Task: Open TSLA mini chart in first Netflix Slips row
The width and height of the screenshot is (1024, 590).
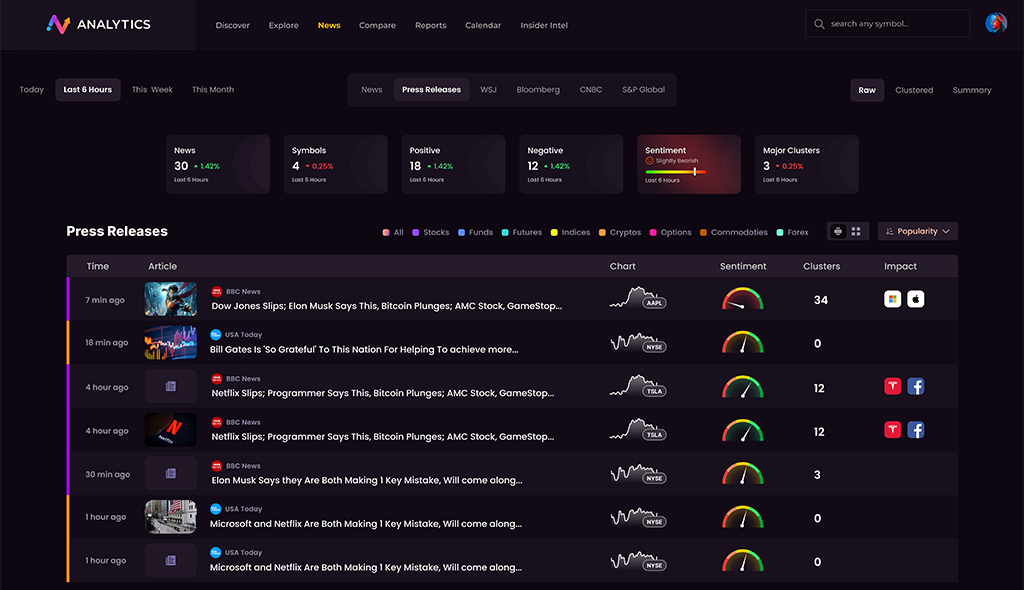Action: (x=637, y=386)
